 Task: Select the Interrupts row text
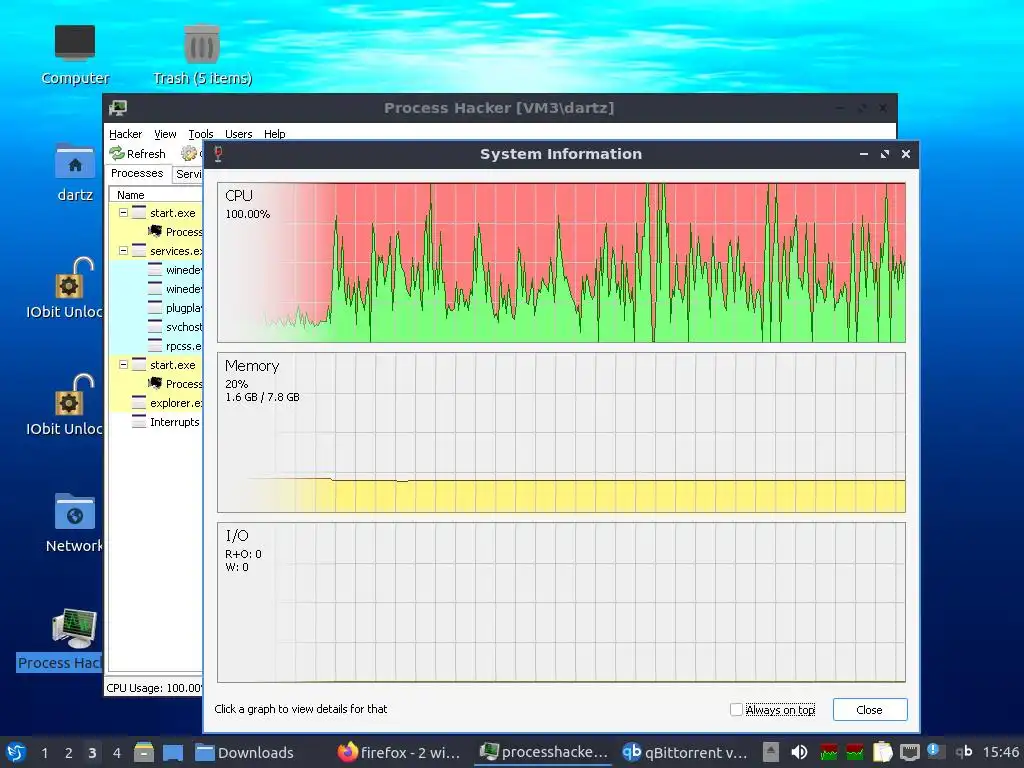(x=174, y=422)
